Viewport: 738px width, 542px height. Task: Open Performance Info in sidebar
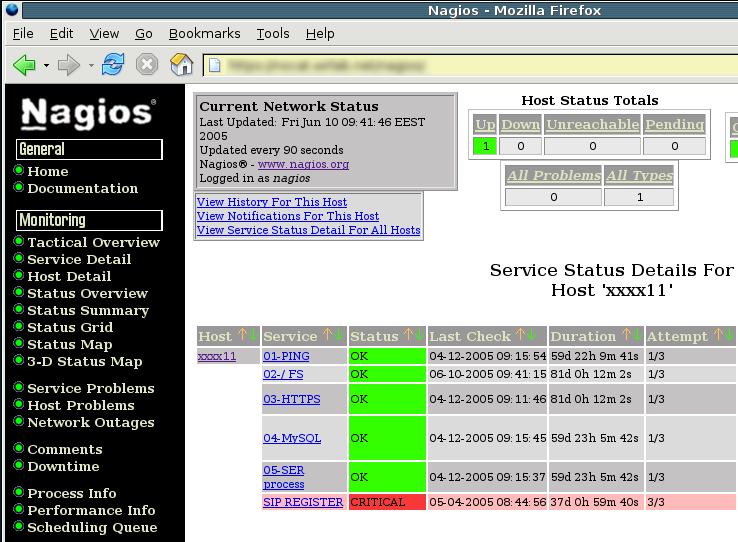91,510
